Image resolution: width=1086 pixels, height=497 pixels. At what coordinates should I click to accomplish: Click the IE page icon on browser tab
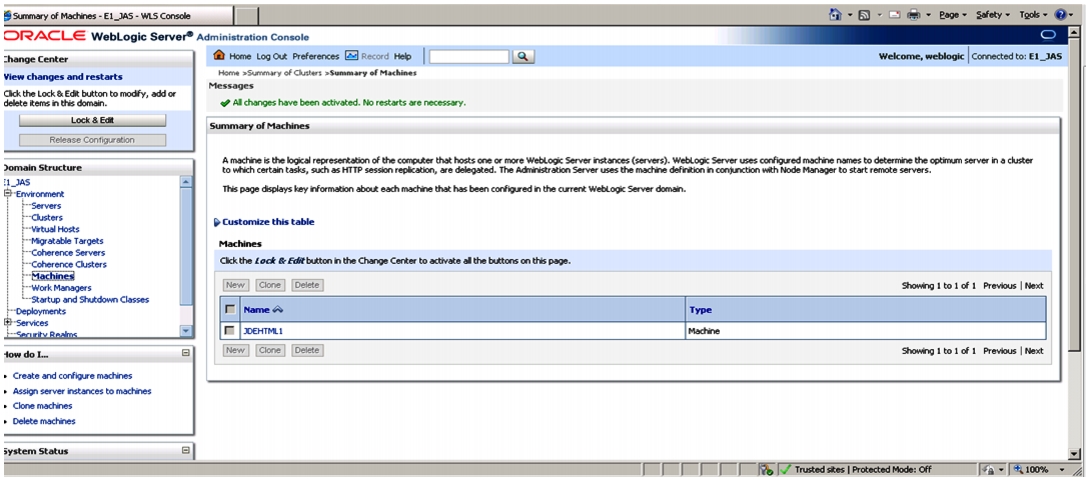pos(8,16)
